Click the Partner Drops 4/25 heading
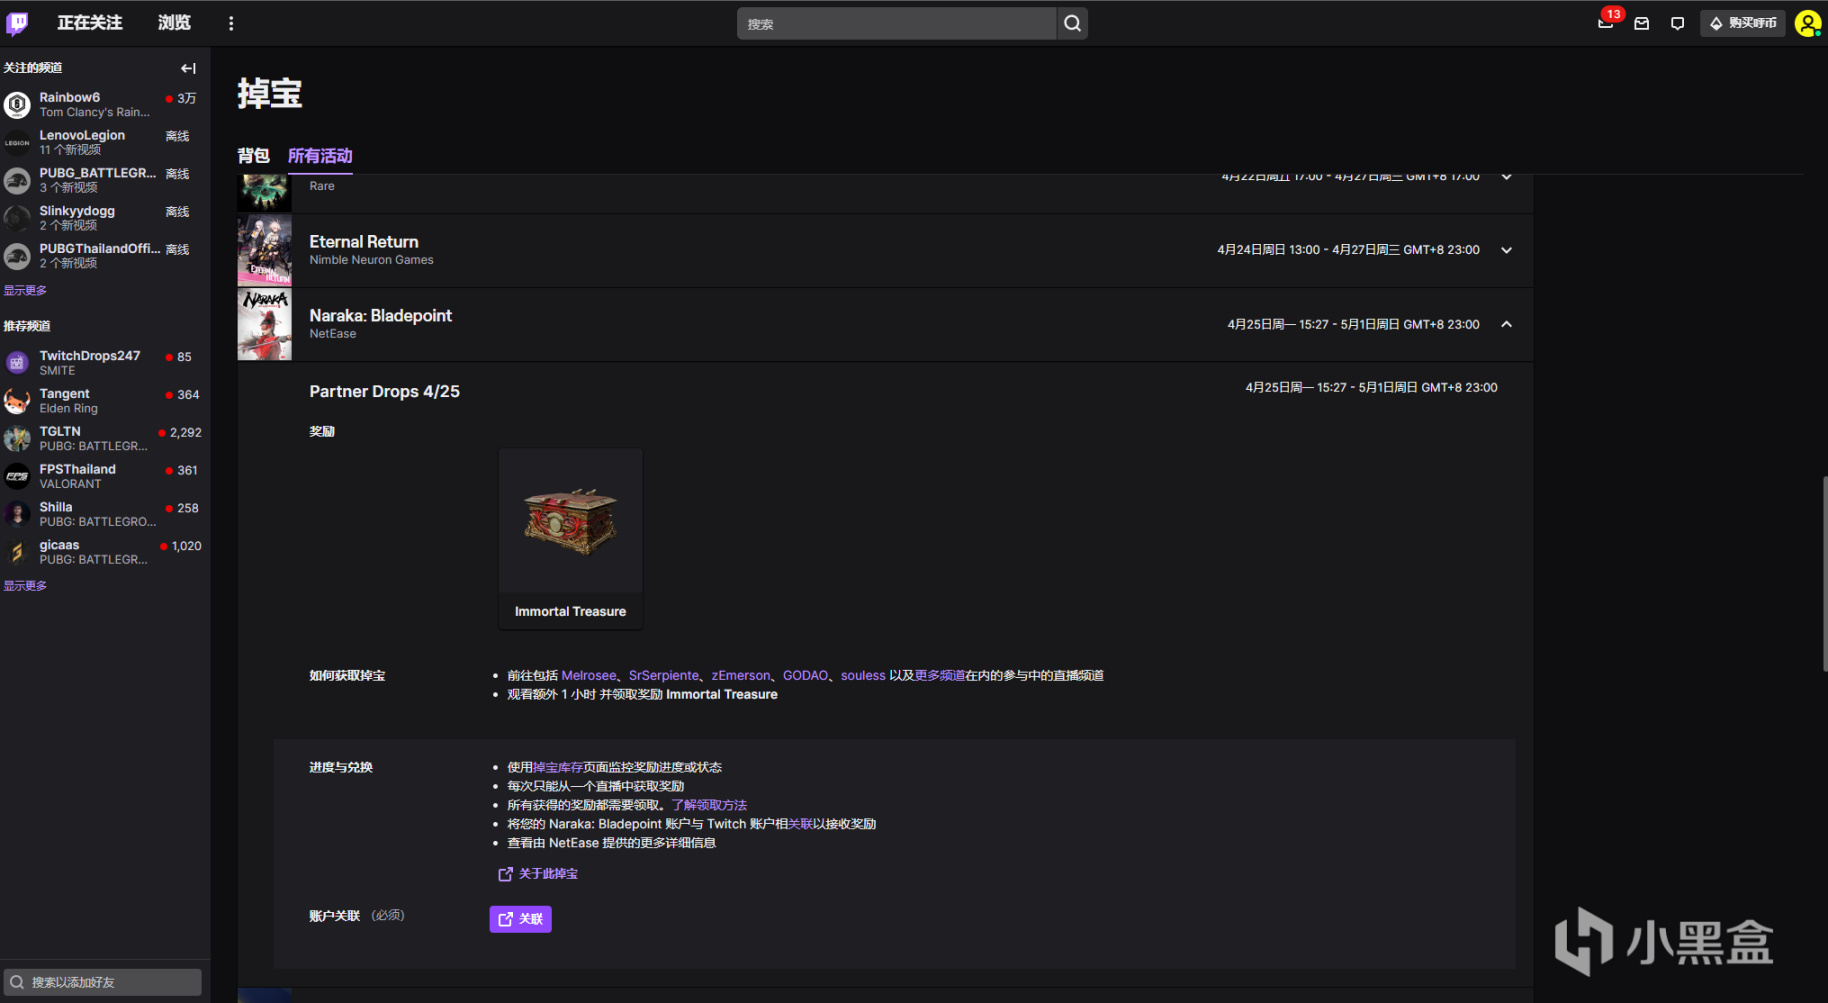Image resolution: width=1828 pixels, height=1003 pixels. (384, 392)
